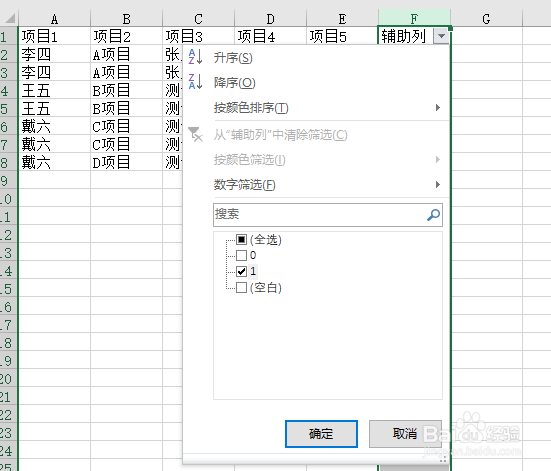Screen dimensions: 551x471
Task: Click cell D项目 in row 8
Action: (127, 162)
